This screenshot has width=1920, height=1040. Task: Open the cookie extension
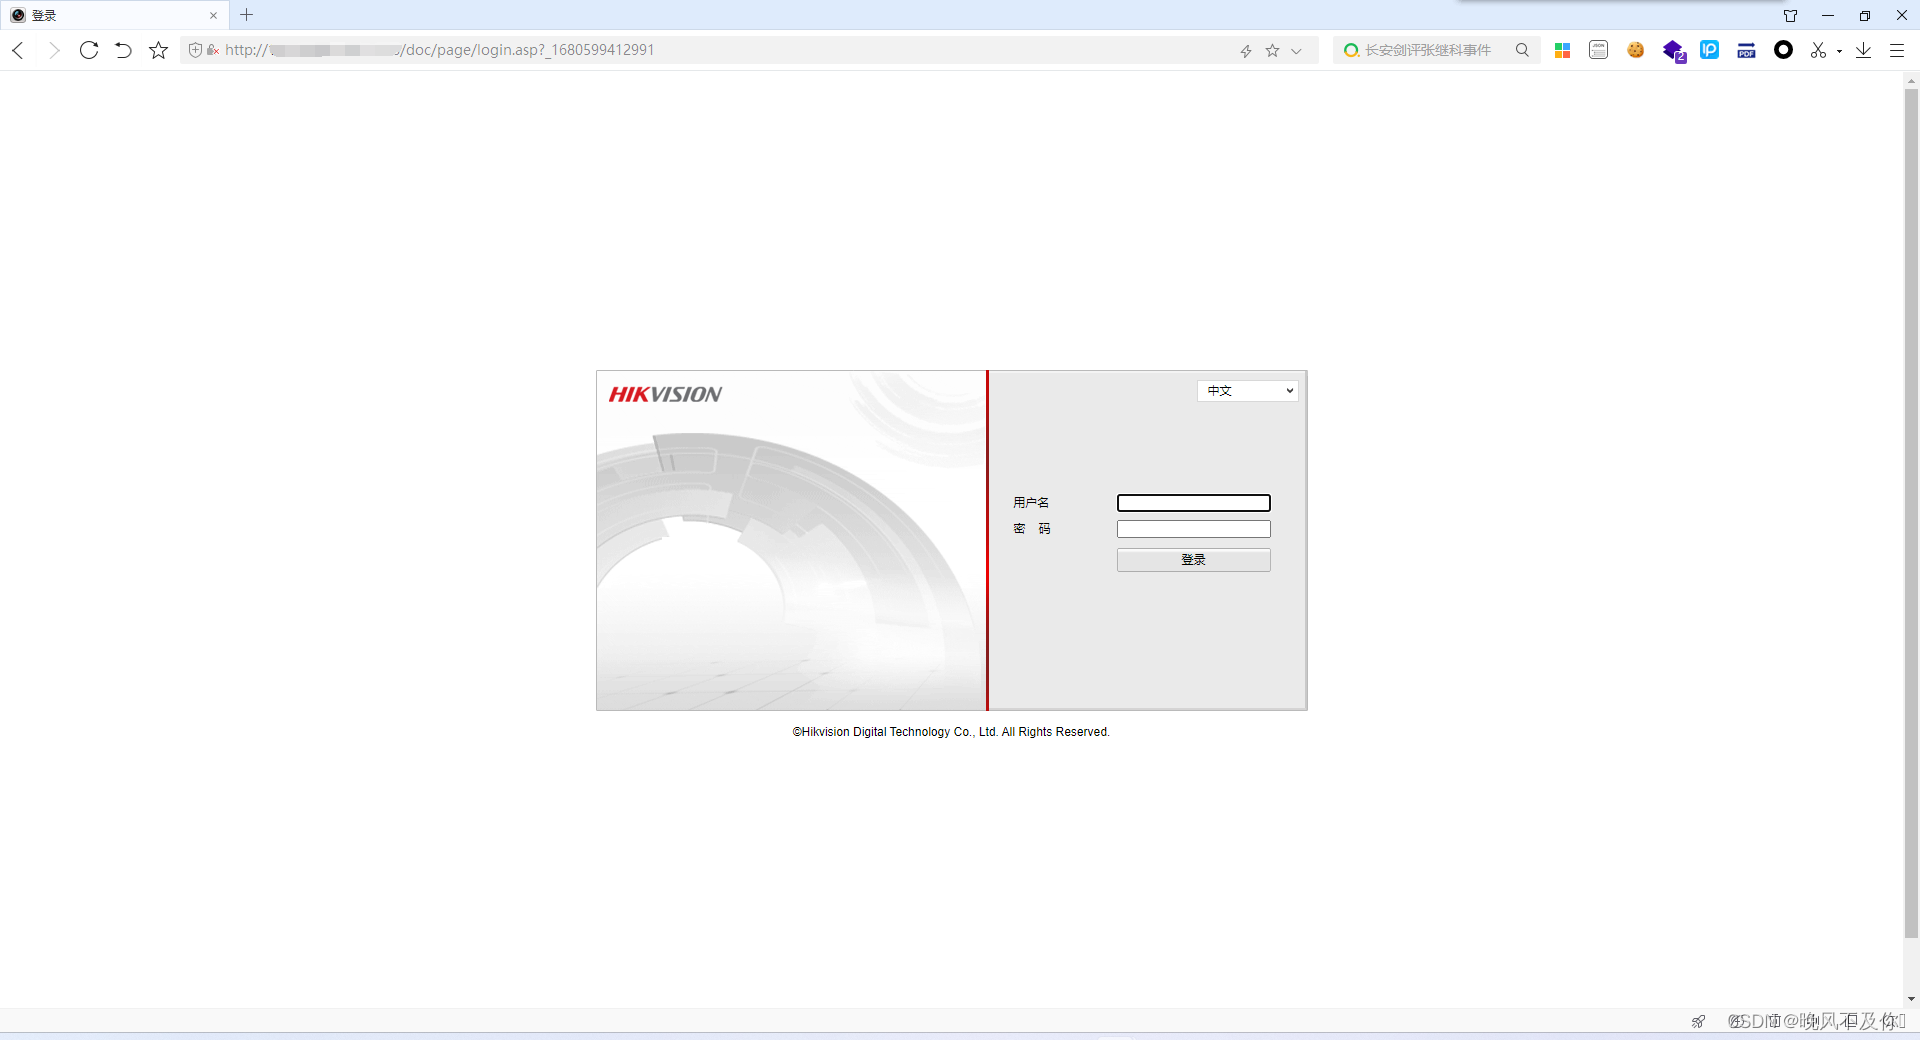point(1635,50)
